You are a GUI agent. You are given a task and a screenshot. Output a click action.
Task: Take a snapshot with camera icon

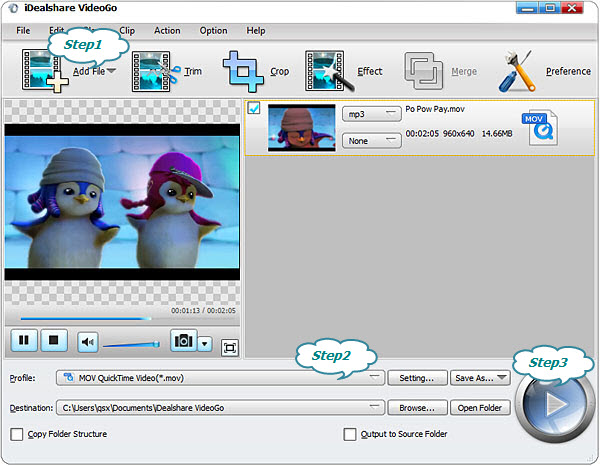coord(184,340)
